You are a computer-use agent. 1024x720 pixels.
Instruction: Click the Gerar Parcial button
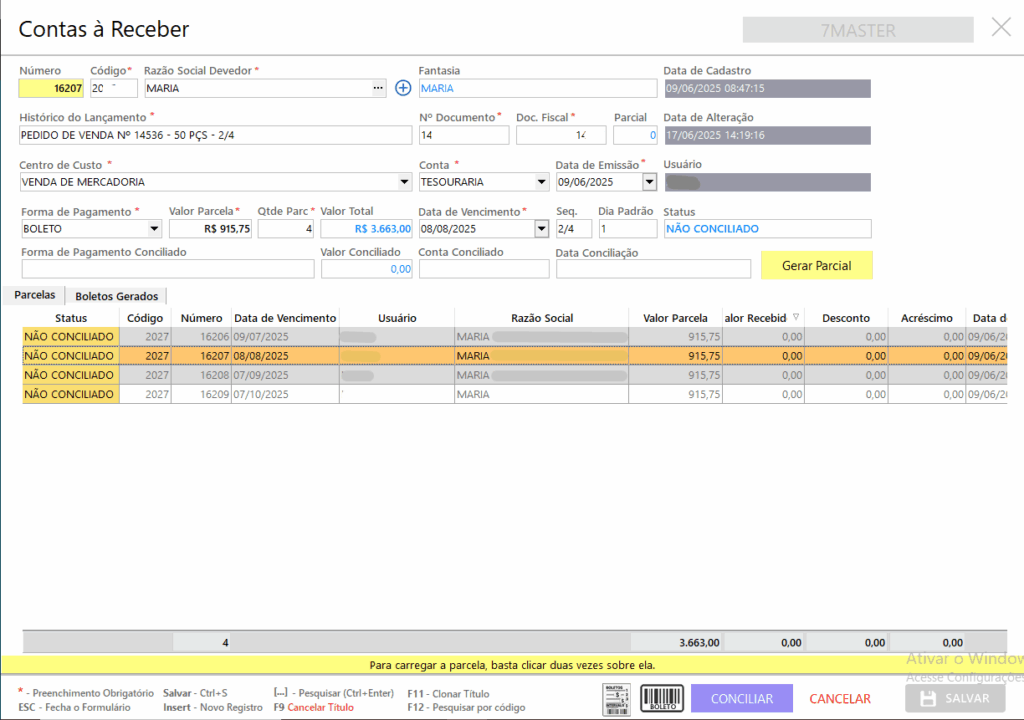coord(816,265)
